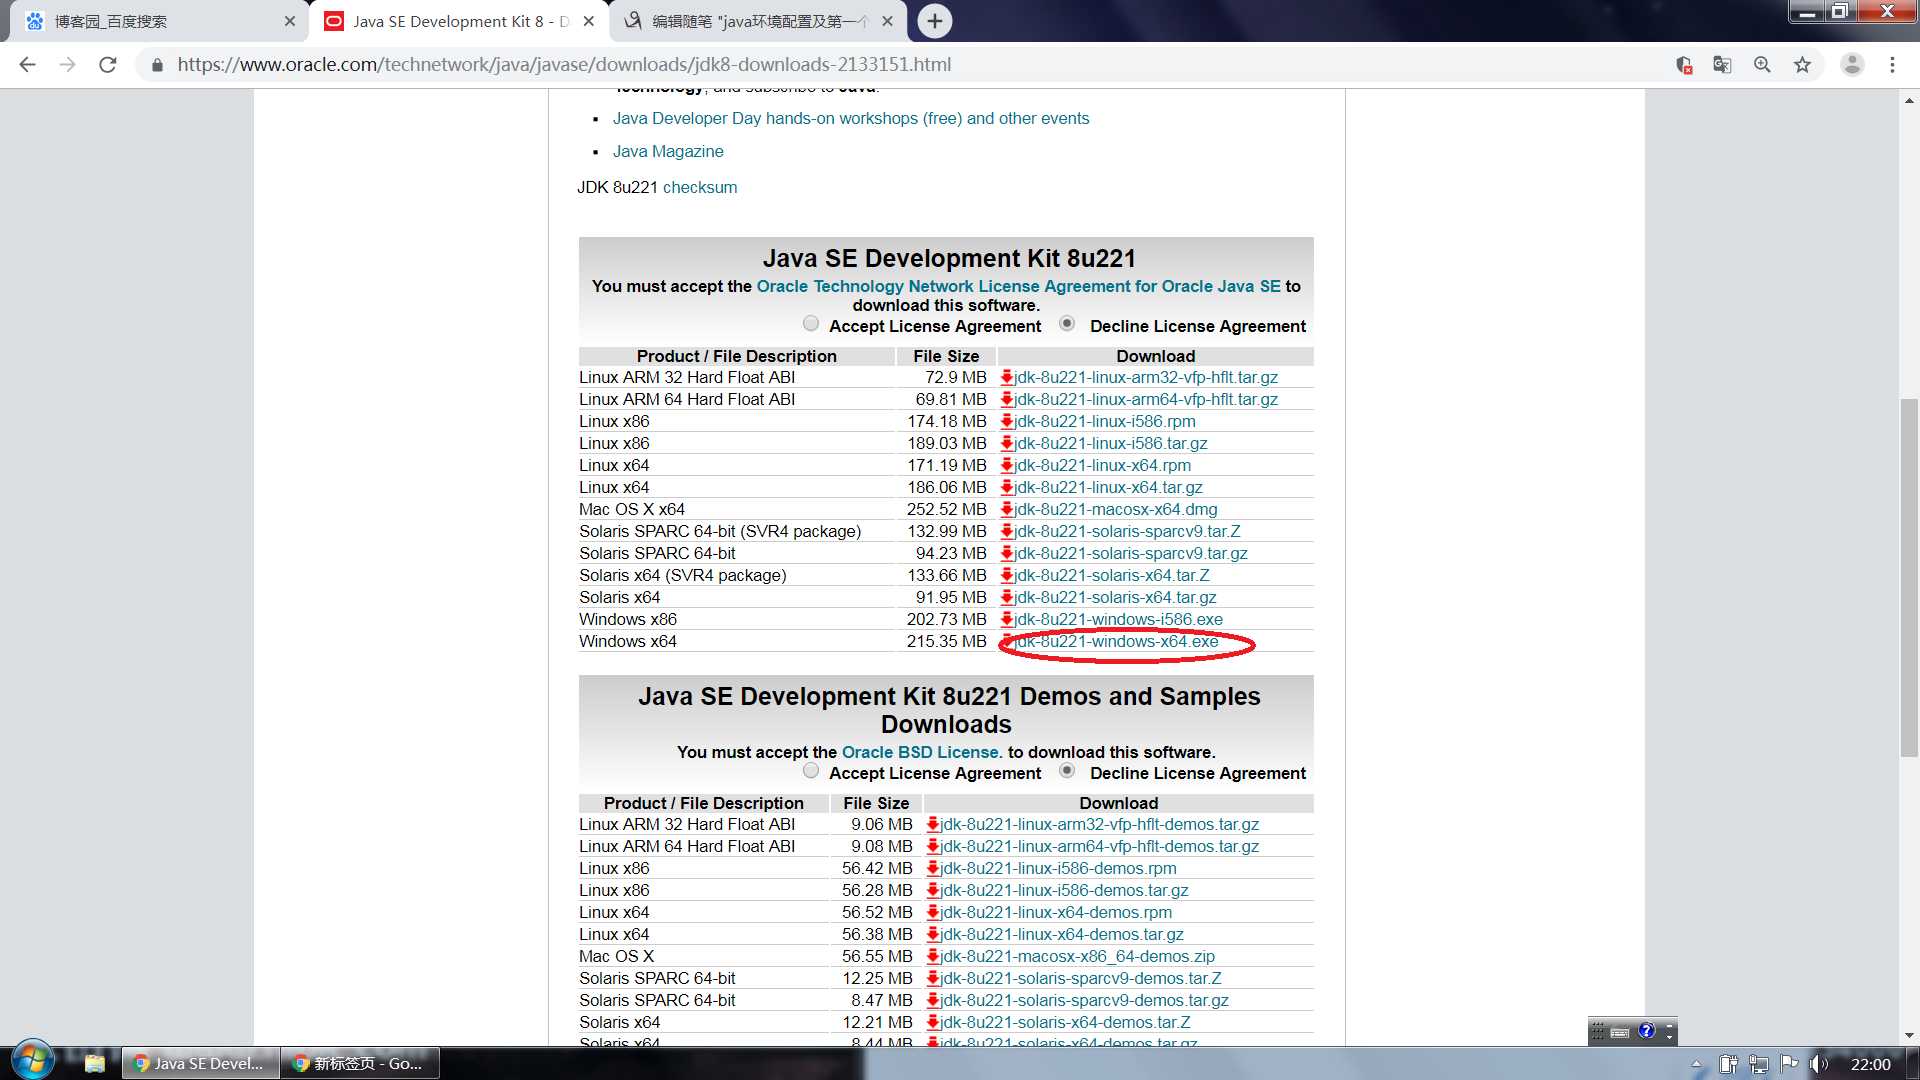Click the page vertical scrollbar thumb
Image resolution: width=1920 pixels, height=1080 pixels.
(1909, 577)
